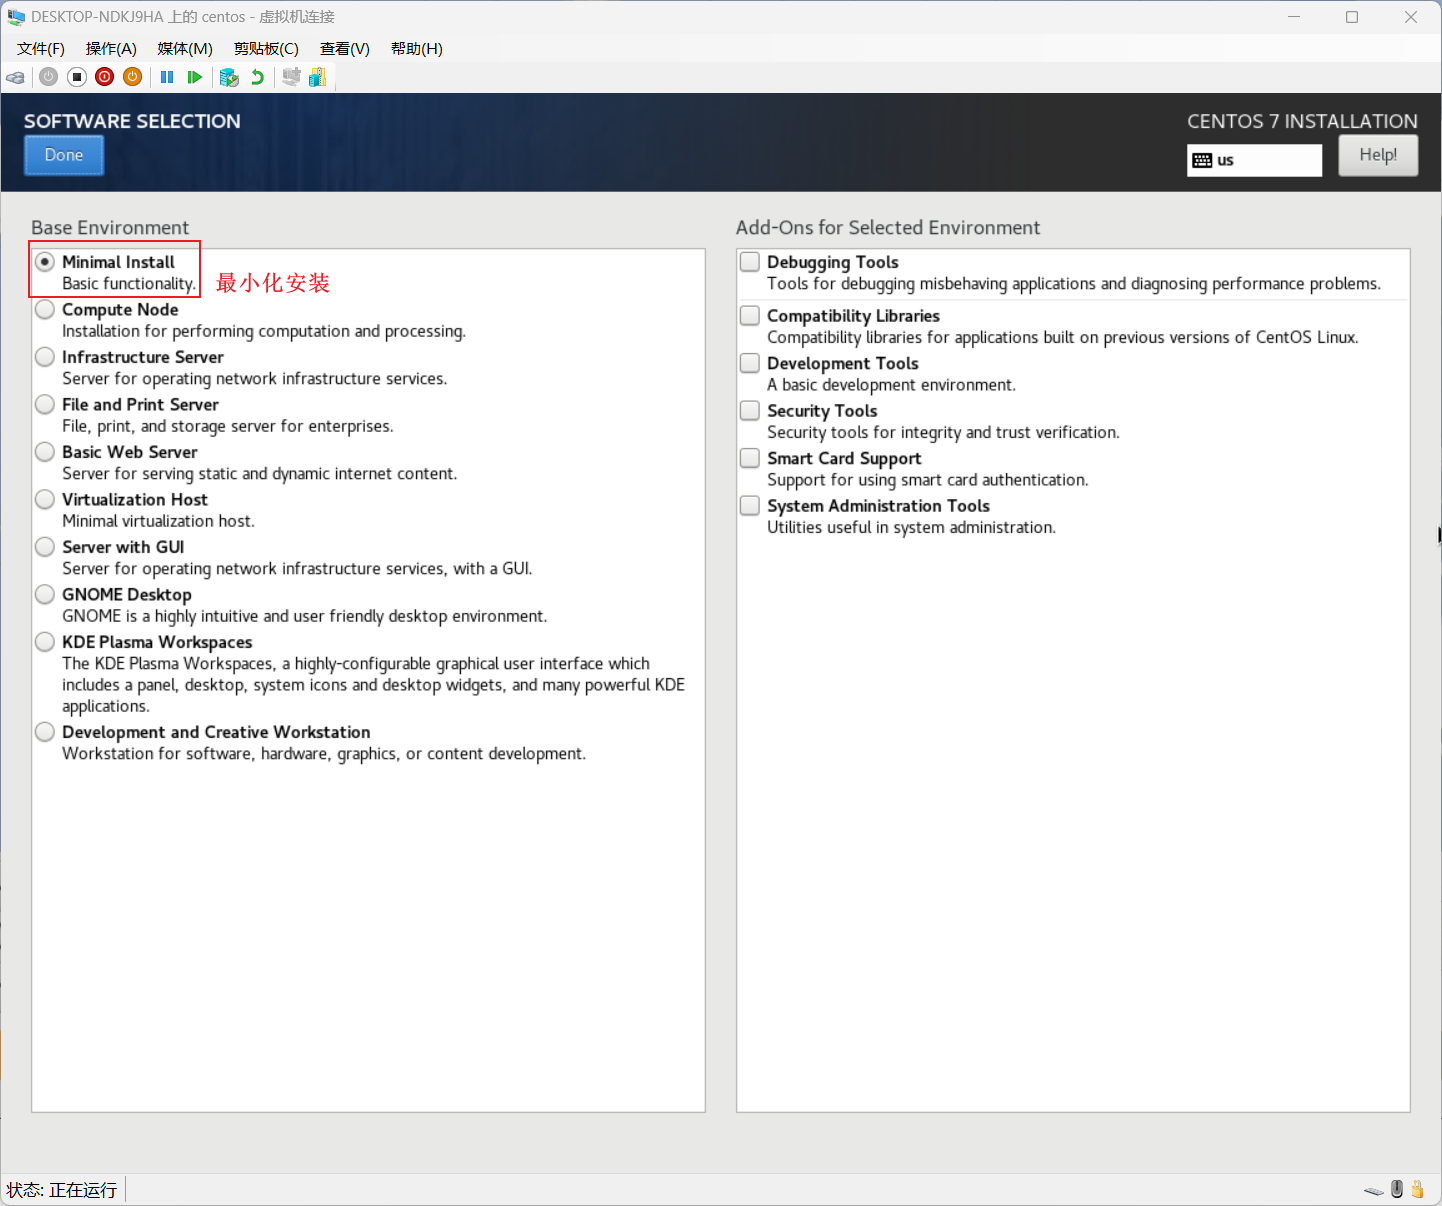Select the Minimal Install radio button

[45, 261]
